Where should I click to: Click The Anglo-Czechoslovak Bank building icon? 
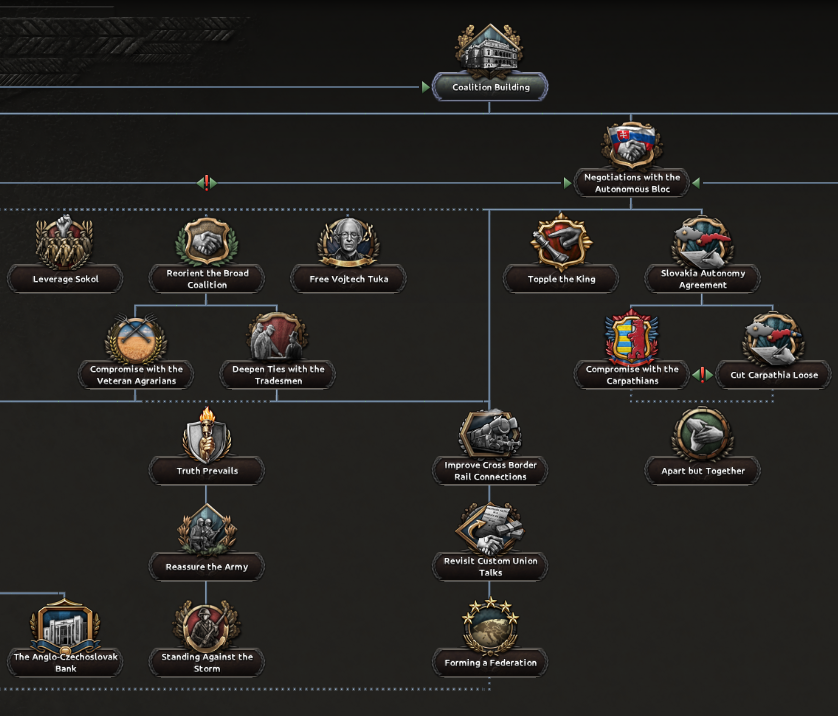coord(64,626)
